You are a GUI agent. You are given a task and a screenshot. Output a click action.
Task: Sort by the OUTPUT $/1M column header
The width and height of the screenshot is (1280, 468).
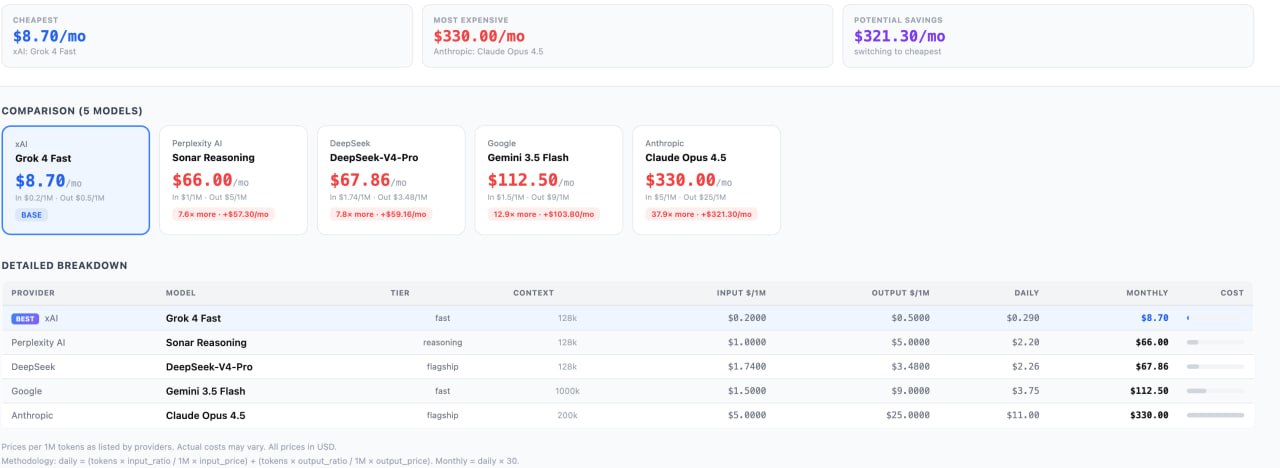point(900,293)
